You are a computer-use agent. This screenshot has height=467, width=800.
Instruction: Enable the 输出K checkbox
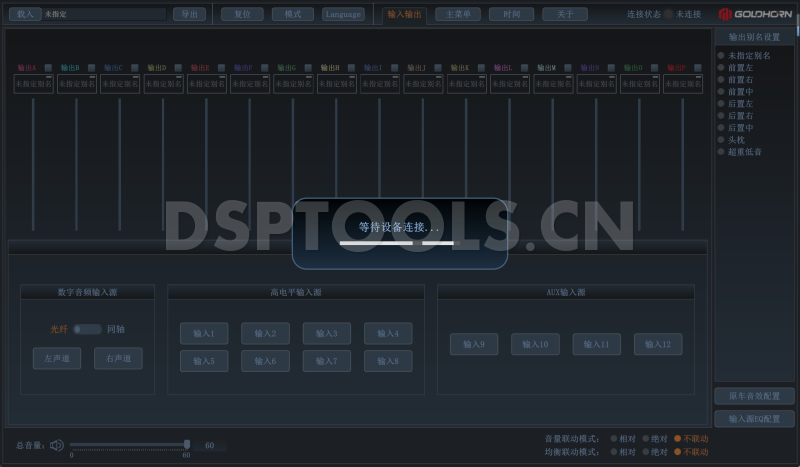pos(481,68)
